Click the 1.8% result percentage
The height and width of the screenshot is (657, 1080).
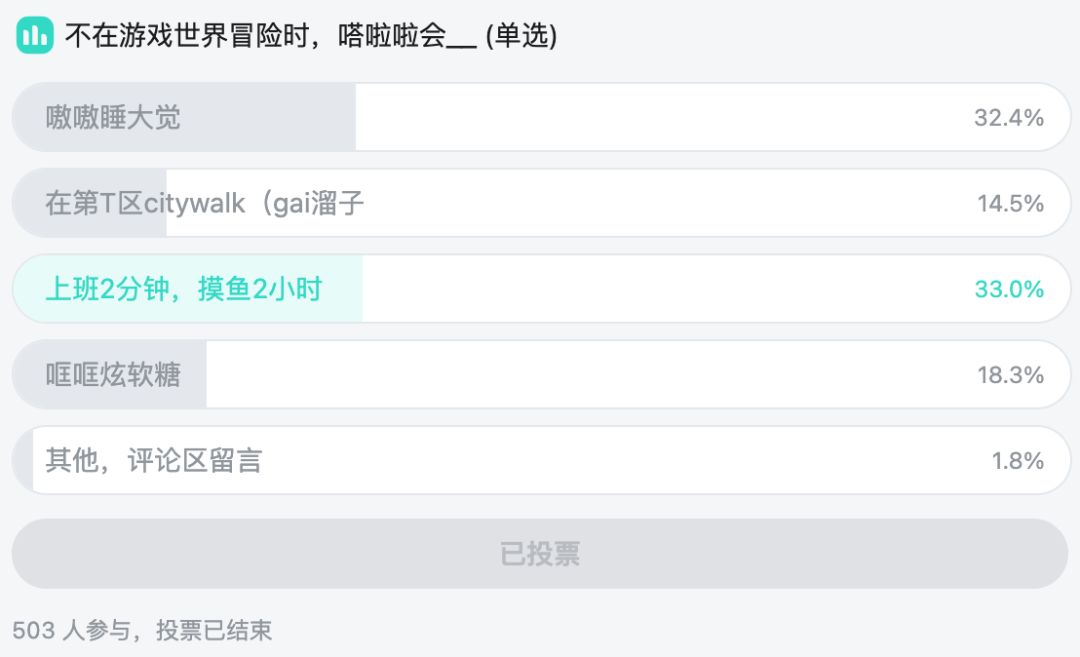pyautogui.click(x=1017, y=461)
